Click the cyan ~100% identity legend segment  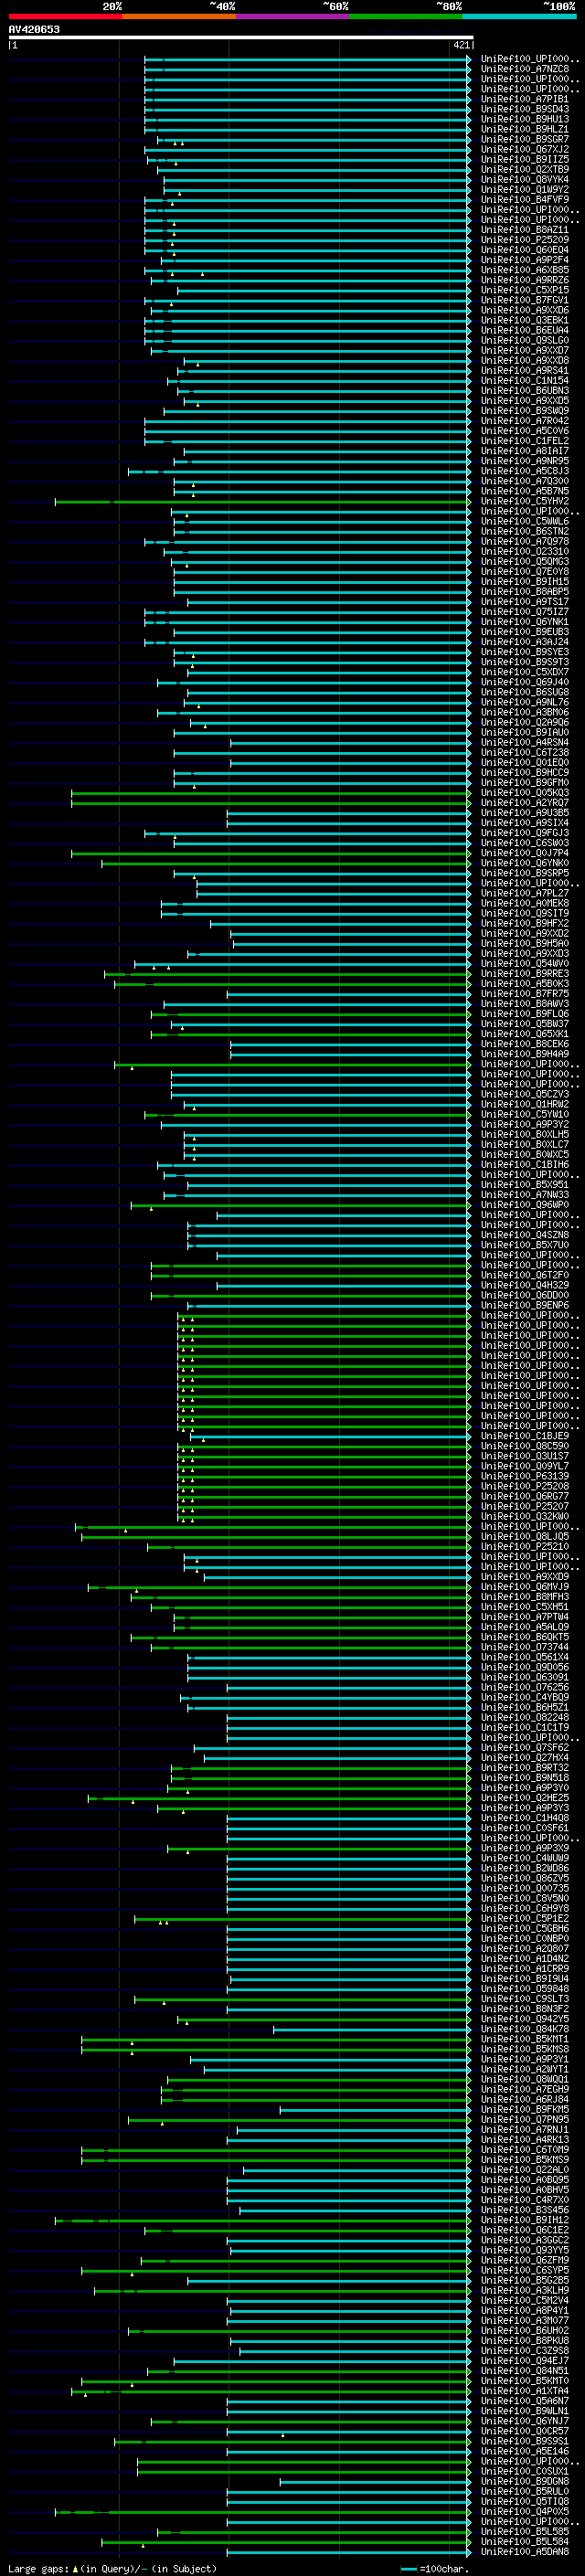520,16
